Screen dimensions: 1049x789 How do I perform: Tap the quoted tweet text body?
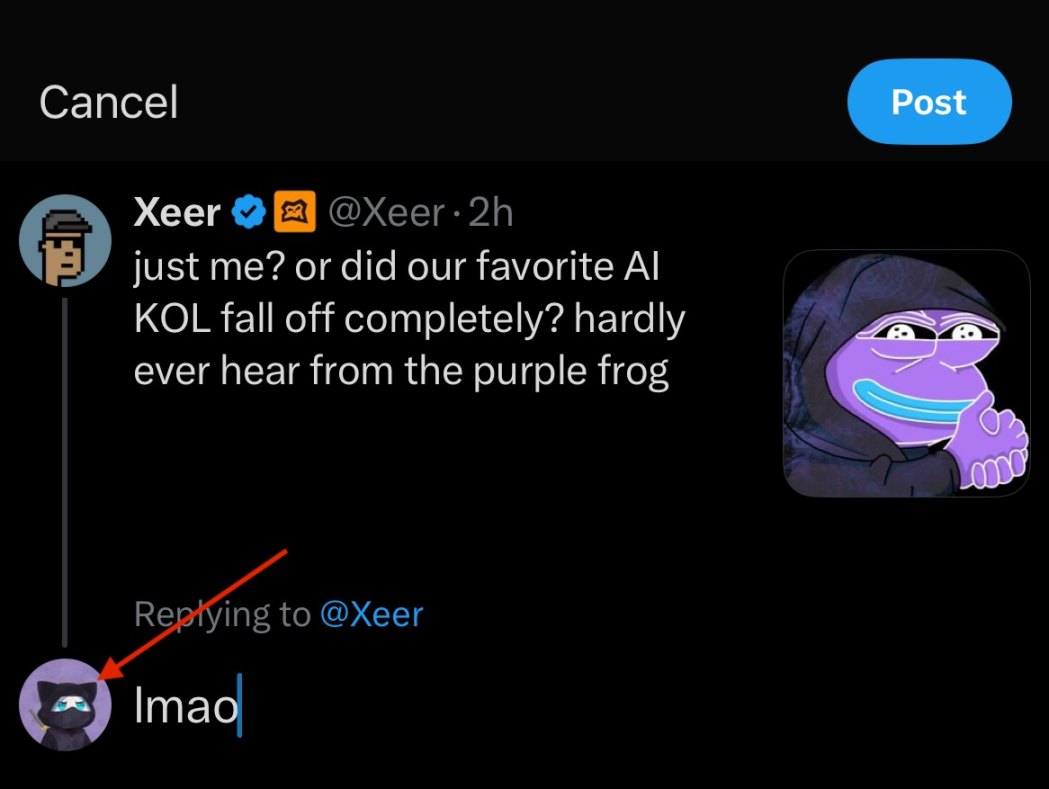click(410, 320)
